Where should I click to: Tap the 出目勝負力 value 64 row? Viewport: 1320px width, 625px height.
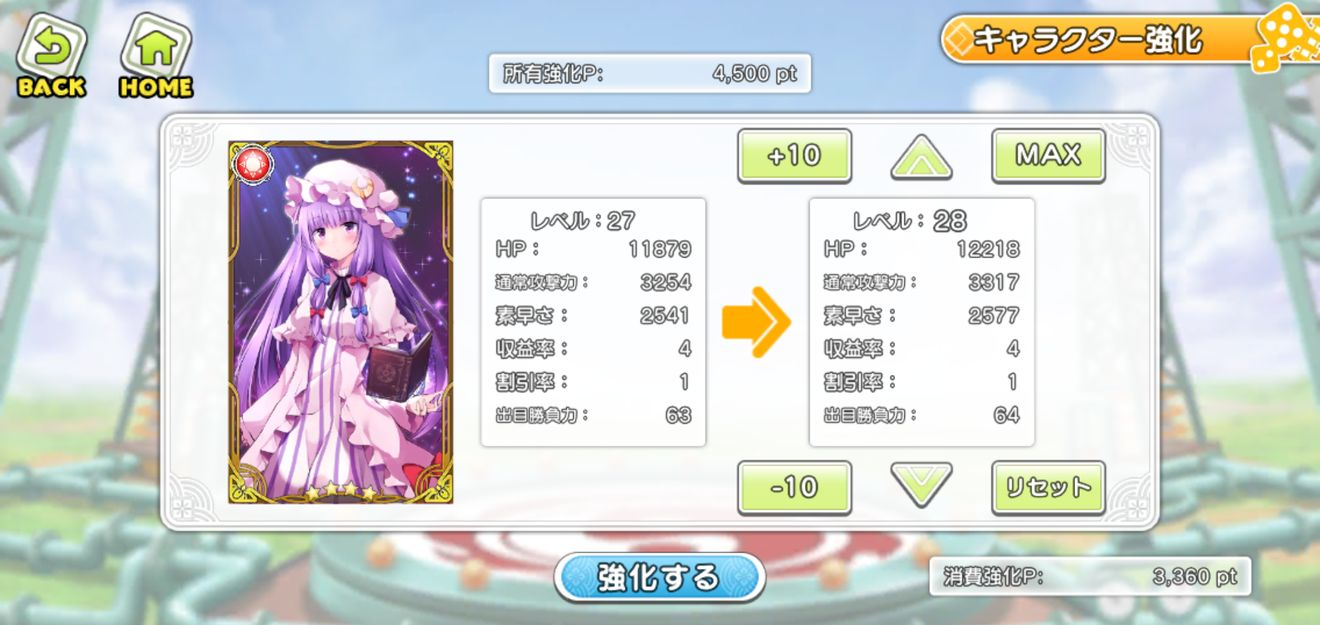click(921, 415)
